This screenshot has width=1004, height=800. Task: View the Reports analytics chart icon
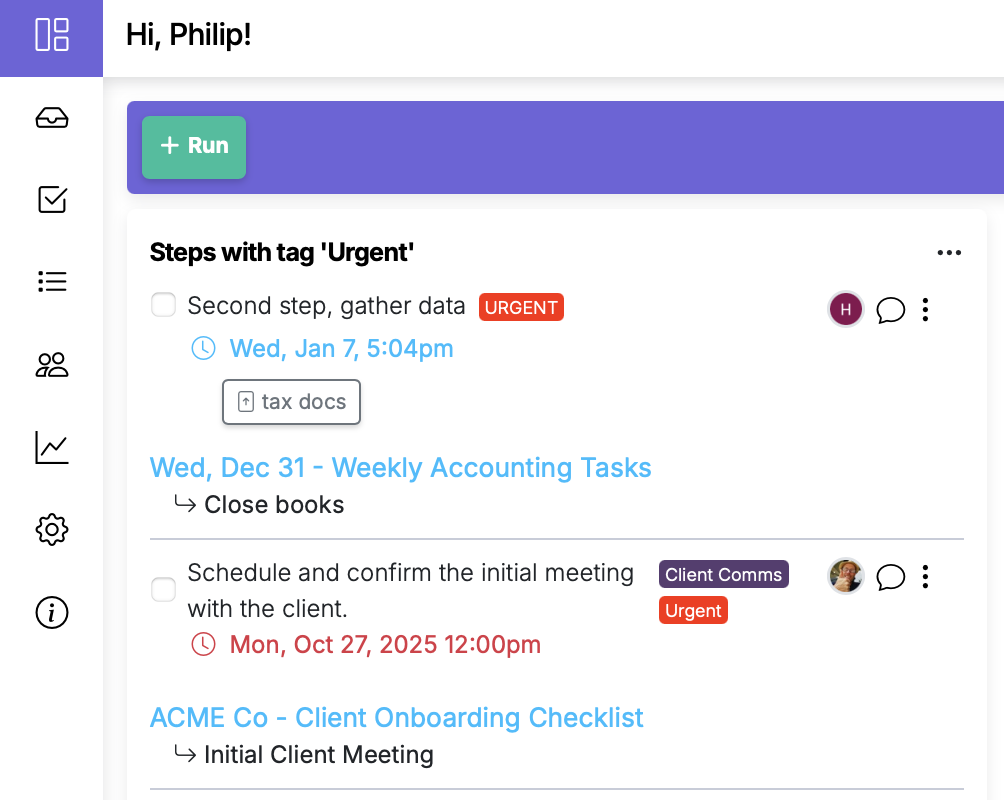tap(51, 448)
